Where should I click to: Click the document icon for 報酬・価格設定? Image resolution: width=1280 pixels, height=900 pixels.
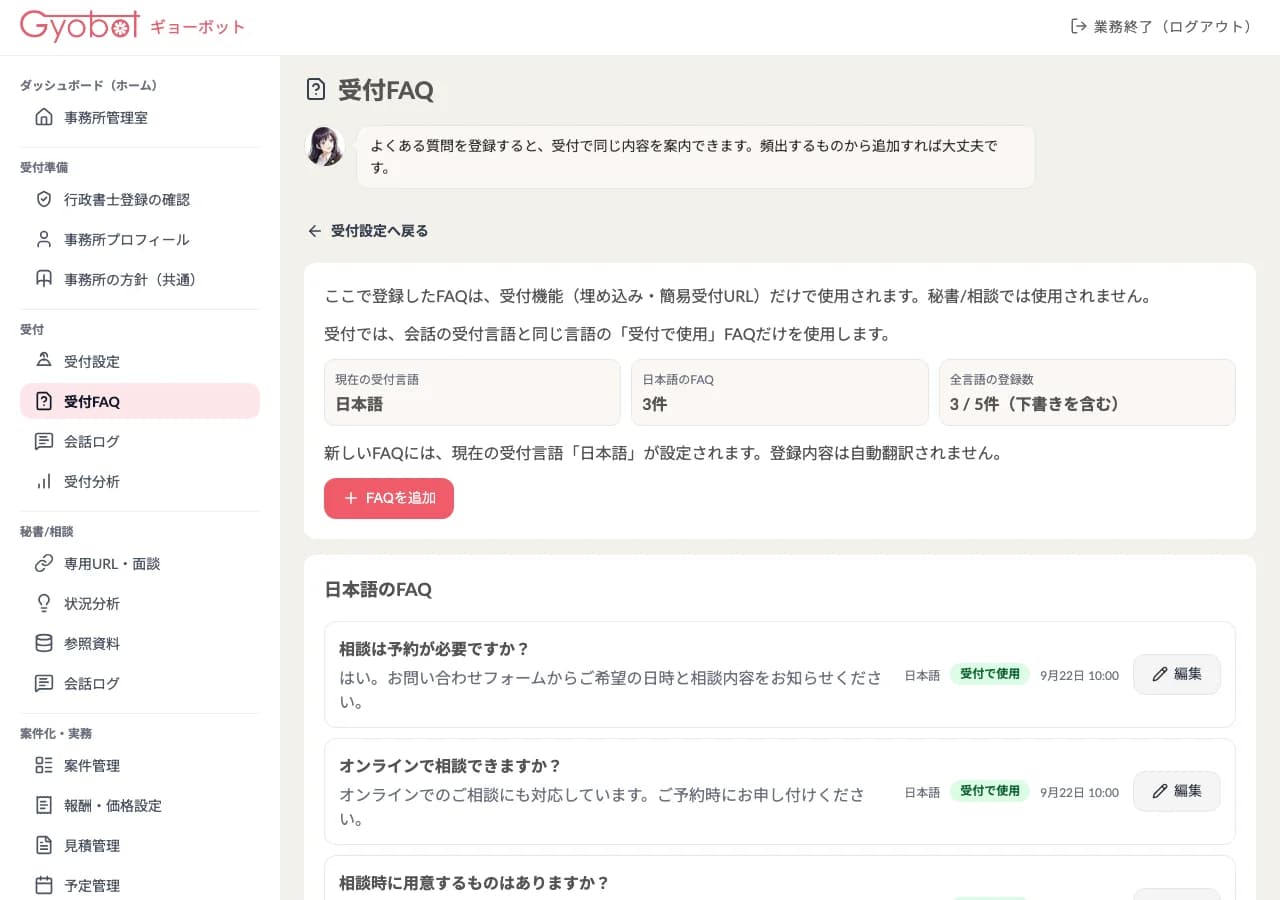point(44,805)
